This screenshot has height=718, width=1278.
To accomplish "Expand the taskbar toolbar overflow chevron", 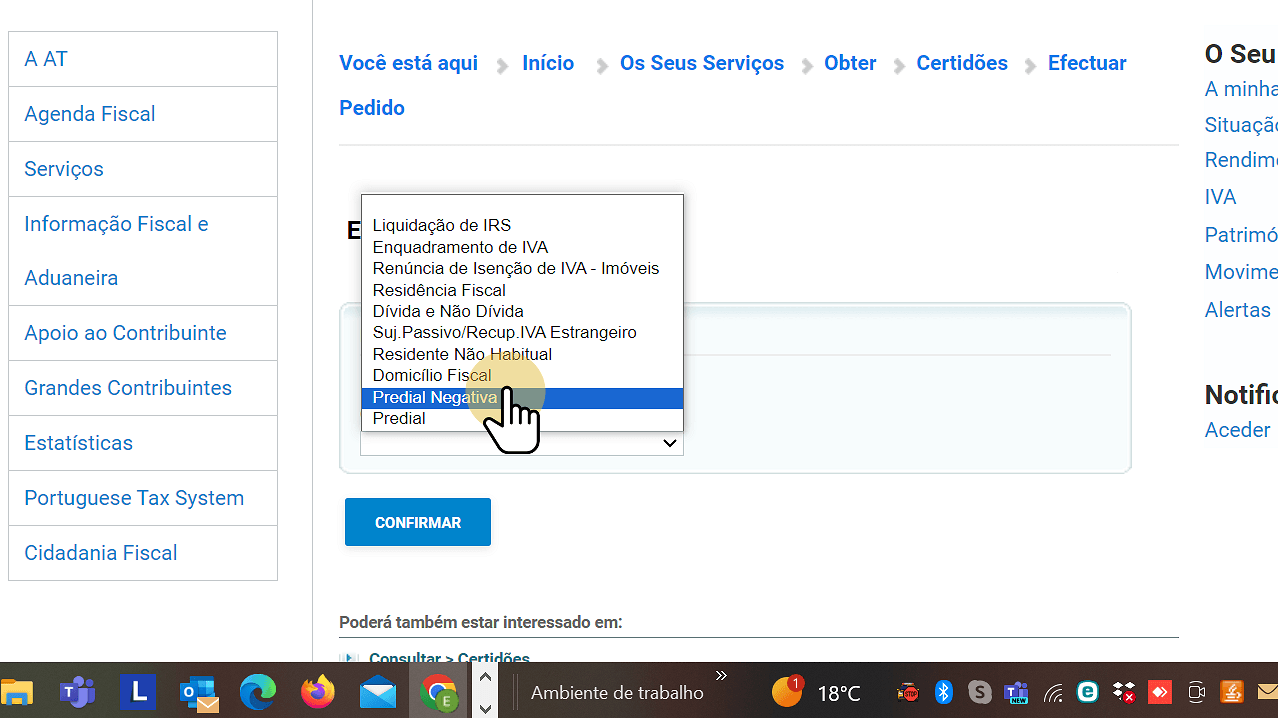I will [720, 677].
